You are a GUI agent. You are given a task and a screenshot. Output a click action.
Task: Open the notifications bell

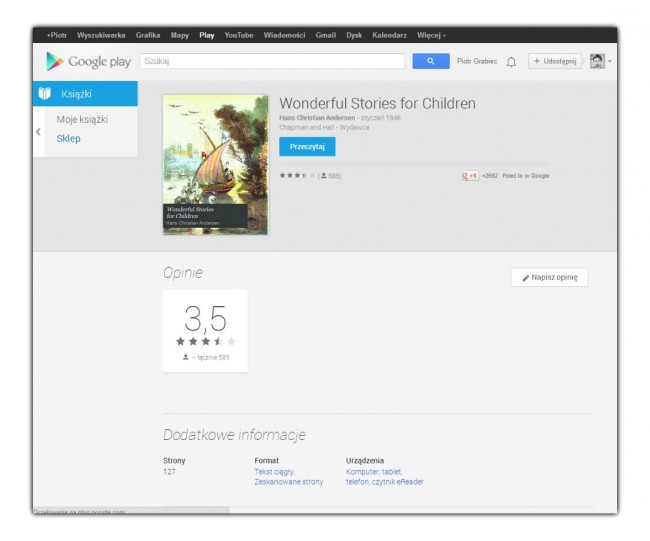511,62
